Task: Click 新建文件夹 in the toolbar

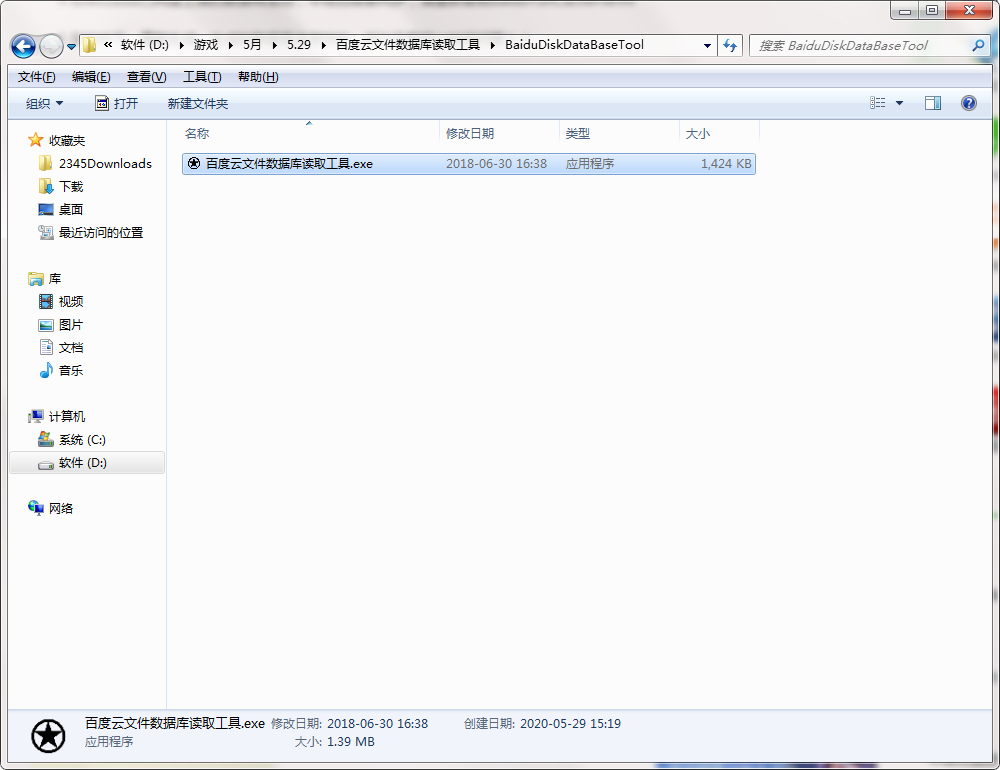Action: point(198,103)
